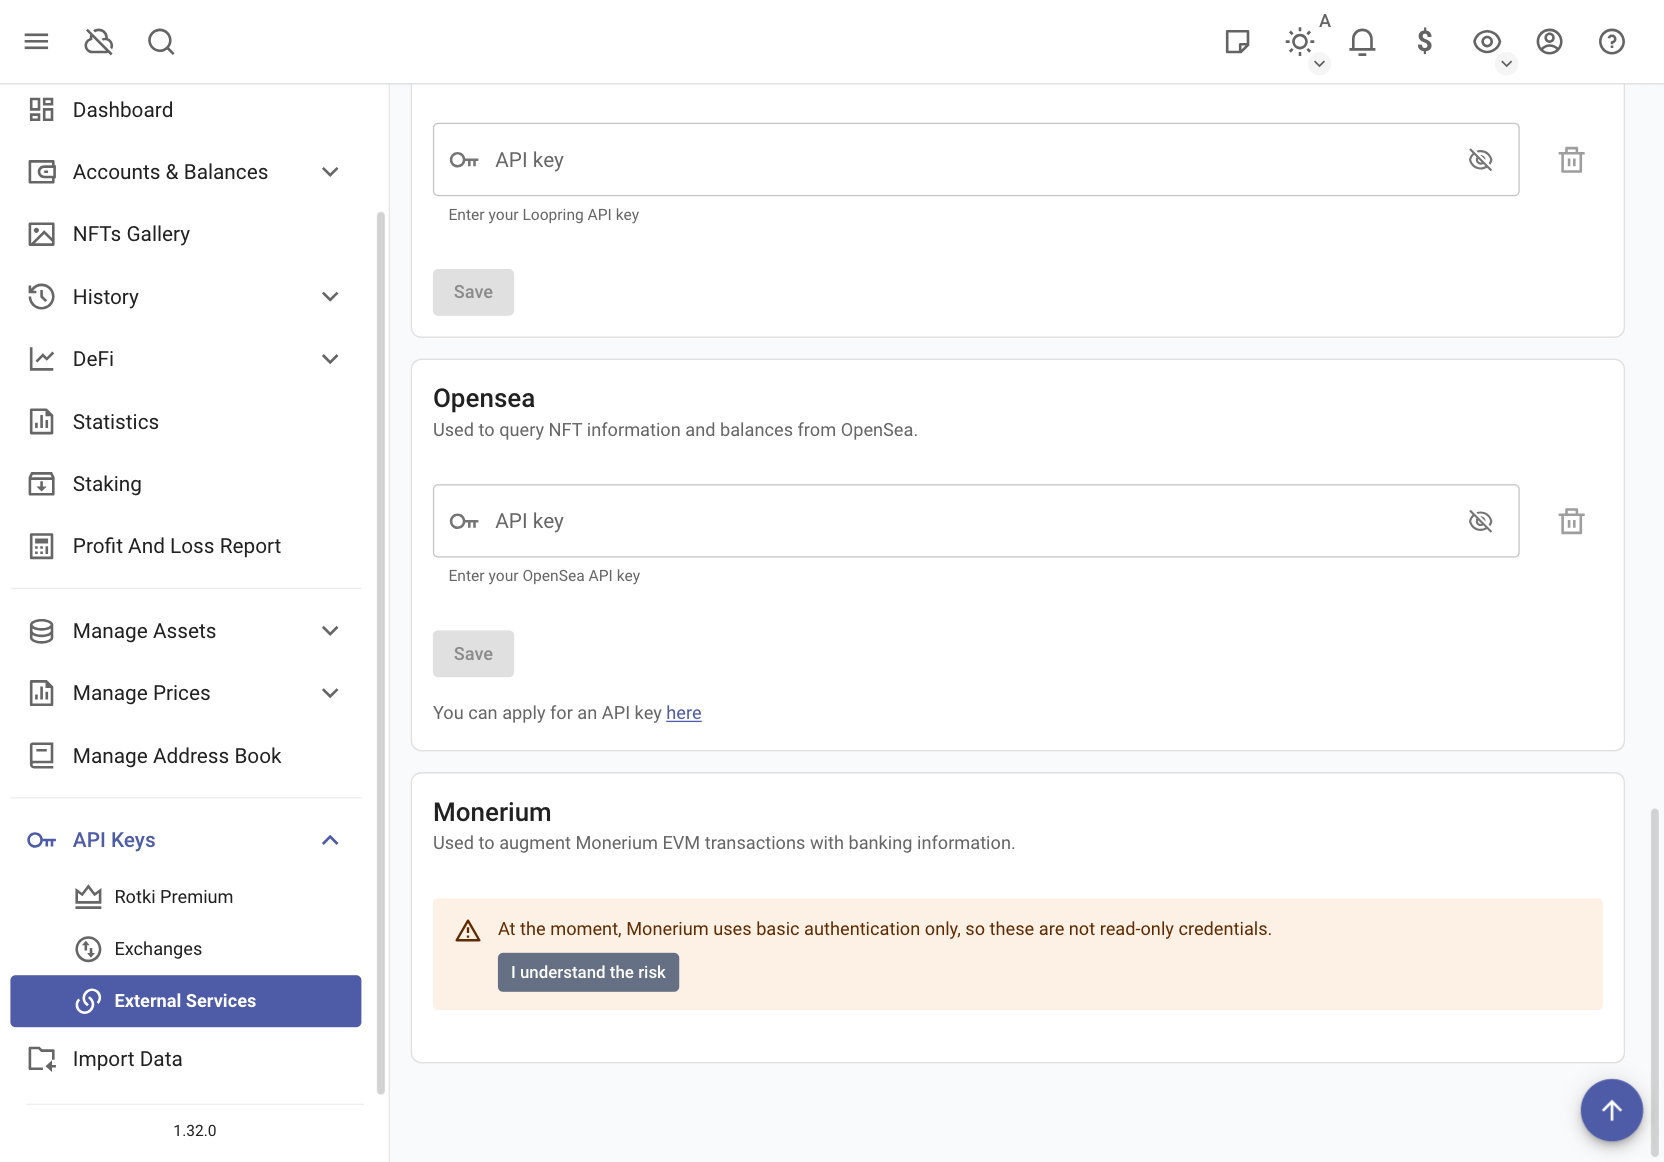
Task: Open Staking page
Action: coord(186,484)
